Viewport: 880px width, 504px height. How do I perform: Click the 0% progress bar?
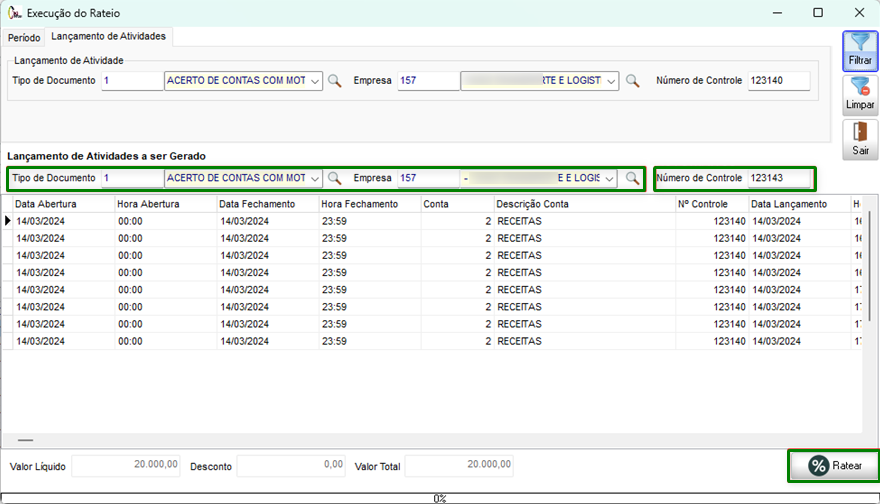(439, 498)
